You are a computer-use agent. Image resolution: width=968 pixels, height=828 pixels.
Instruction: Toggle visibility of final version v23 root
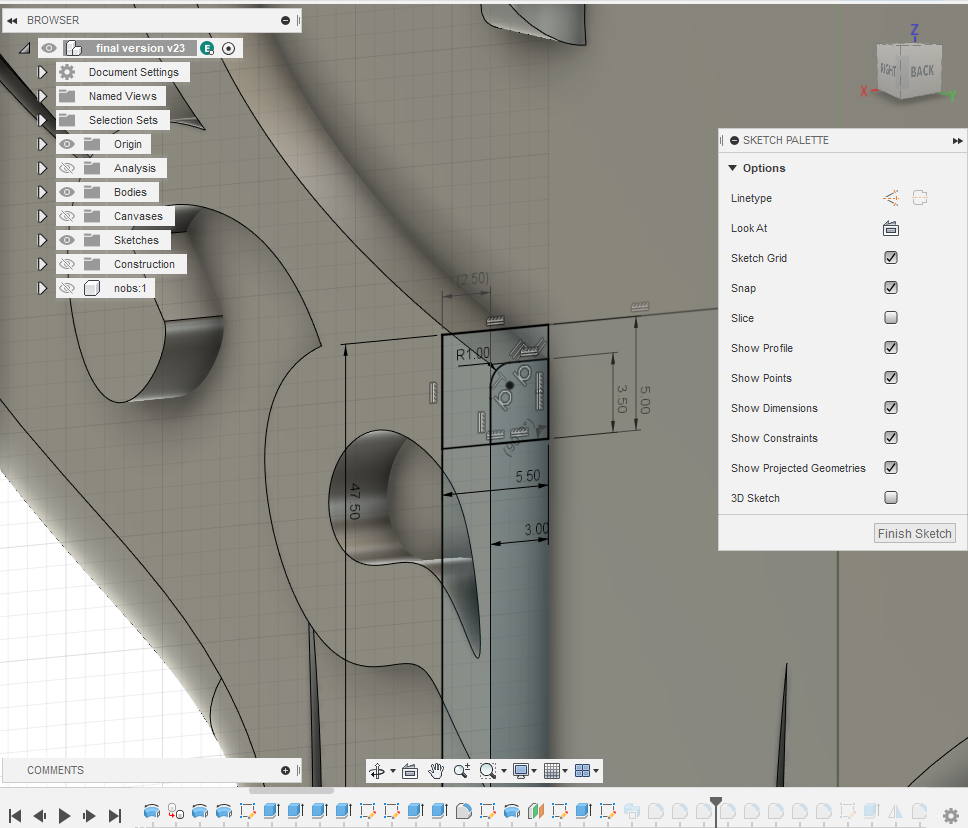49,48
